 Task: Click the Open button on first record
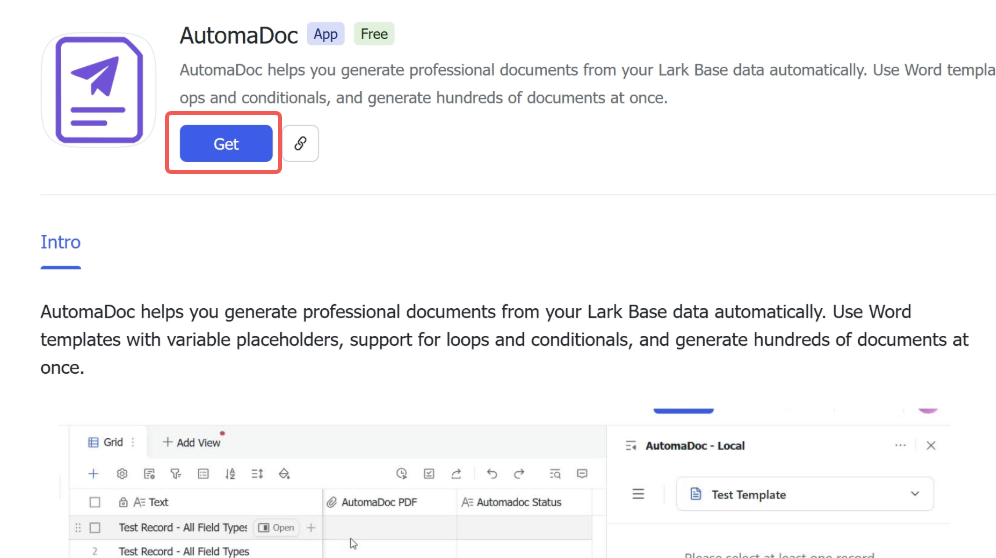tap(276, 527)
